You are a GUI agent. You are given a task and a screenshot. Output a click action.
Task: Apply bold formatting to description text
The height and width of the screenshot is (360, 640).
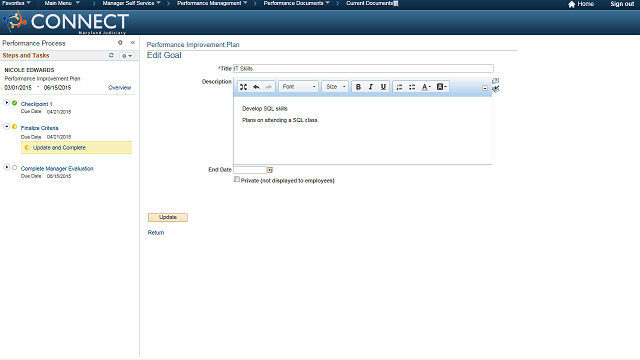coord(358,87)
